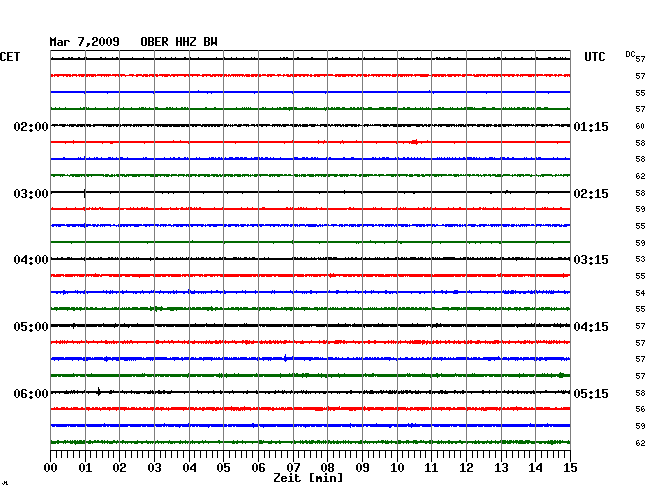Image resolution: width=650 pixels, height=494 pixels.
Task: Select the 05:00 CET time label
Action: click(x=31, y=327)
